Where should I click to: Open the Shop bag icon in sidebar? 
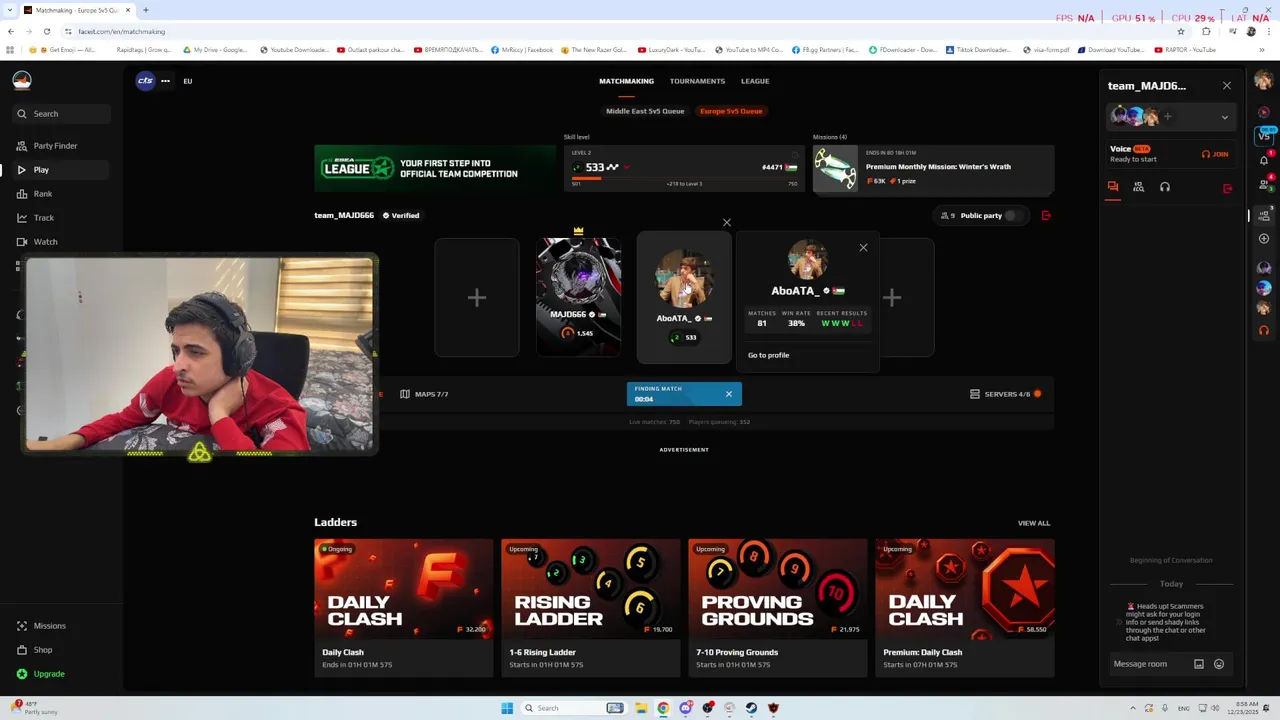pyautogui.click(x=22, y=650)
